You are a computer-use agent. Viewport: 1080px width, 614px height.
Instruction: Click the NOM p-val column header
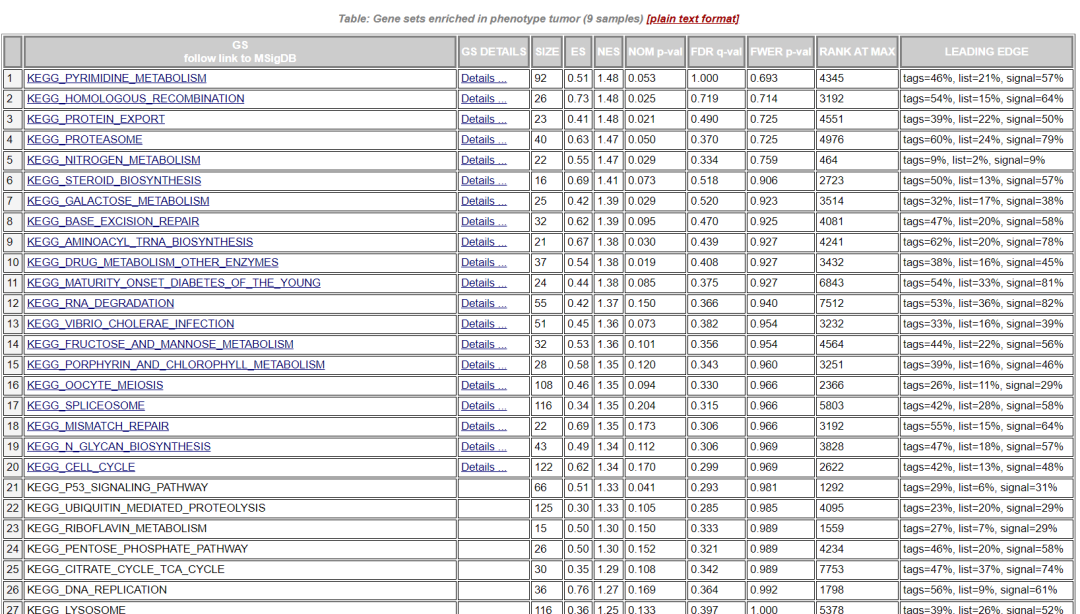(655, 52)
